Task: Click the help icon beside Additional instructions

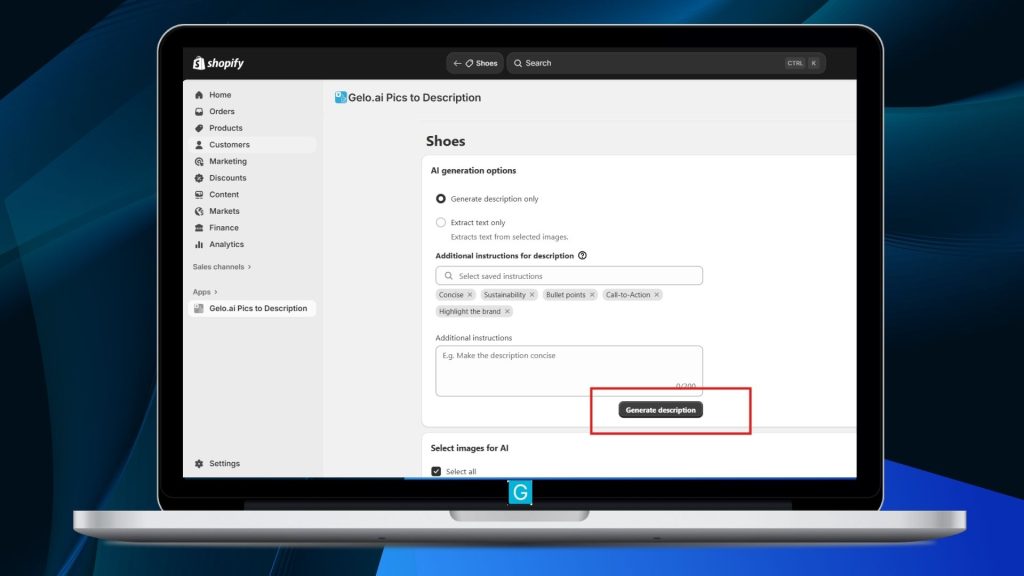Action: [583, 256]
